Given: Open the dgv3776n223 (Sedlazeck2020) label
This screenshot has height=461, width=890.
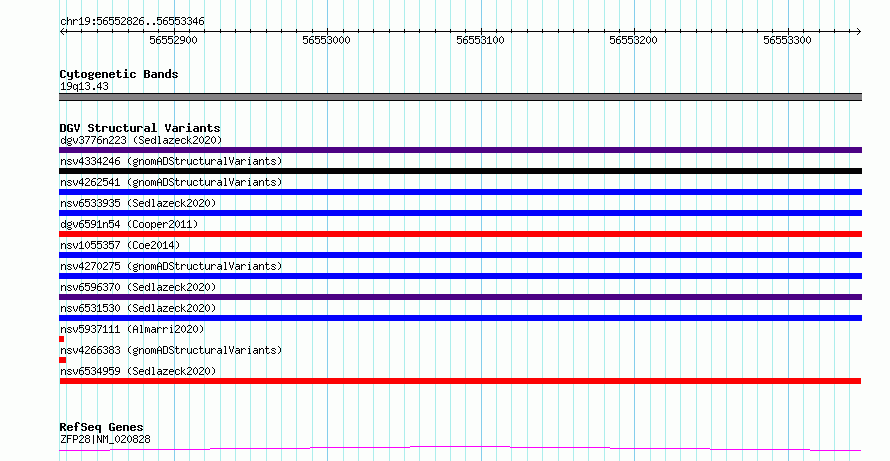Looking at the screenshot, I should pyautogui.click(x=141, y=140).
